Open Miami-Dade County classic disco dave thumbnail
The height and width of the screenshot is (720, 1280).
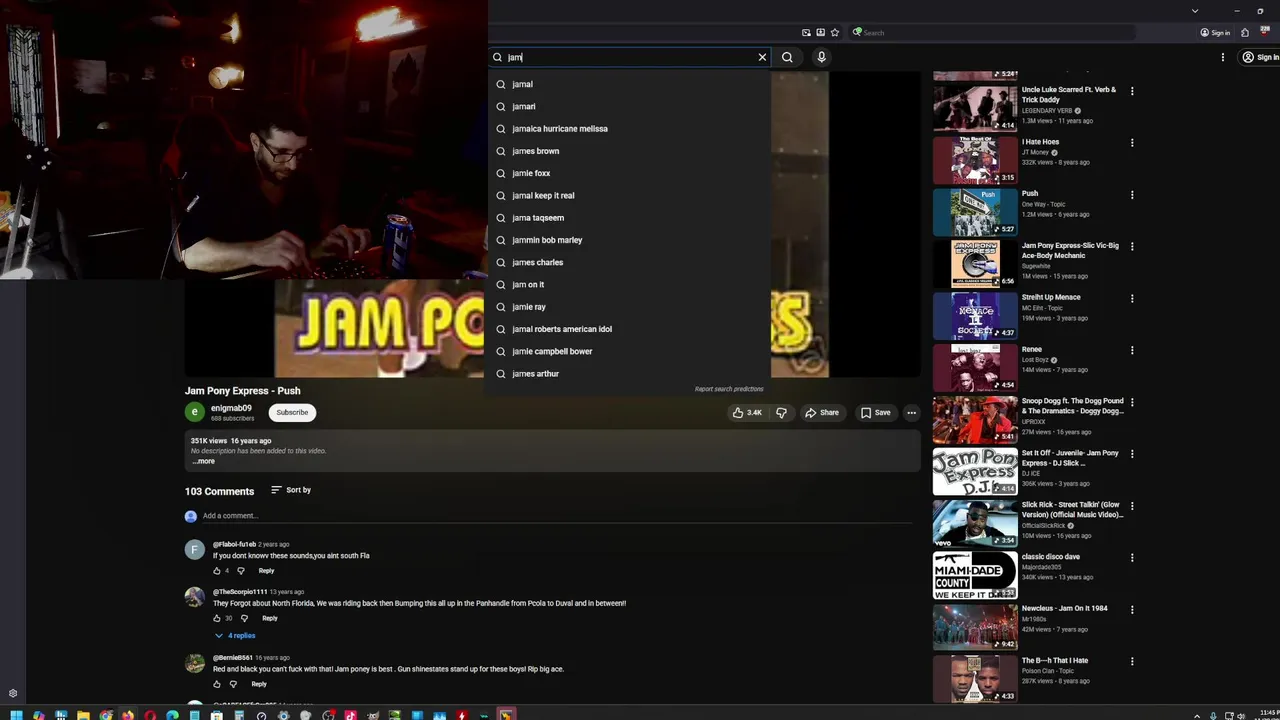click(975, 576)
